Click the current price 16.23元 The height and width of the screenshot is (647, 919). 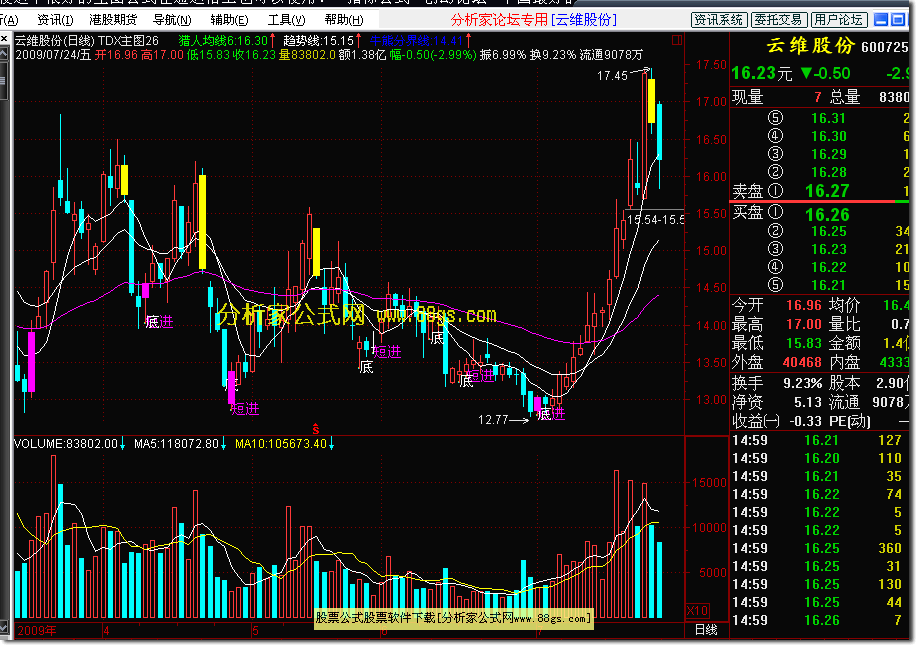pyautogui.click(x=761, y=73)
